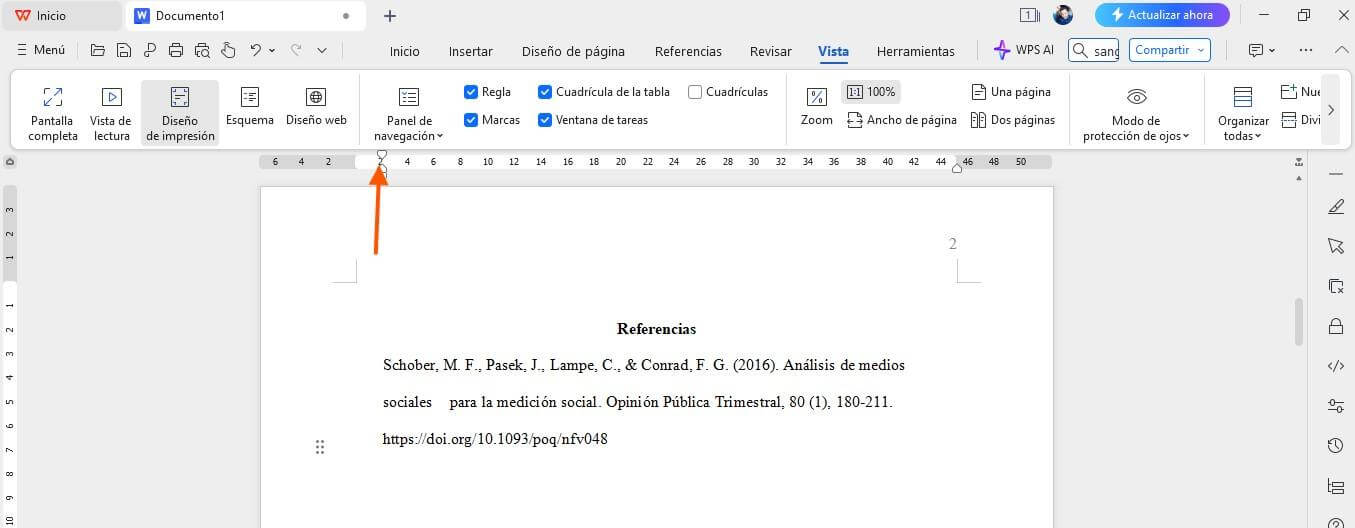Click the right indent marker on ruler
The height and width of the screenshot is (528, 1355).
957,168
